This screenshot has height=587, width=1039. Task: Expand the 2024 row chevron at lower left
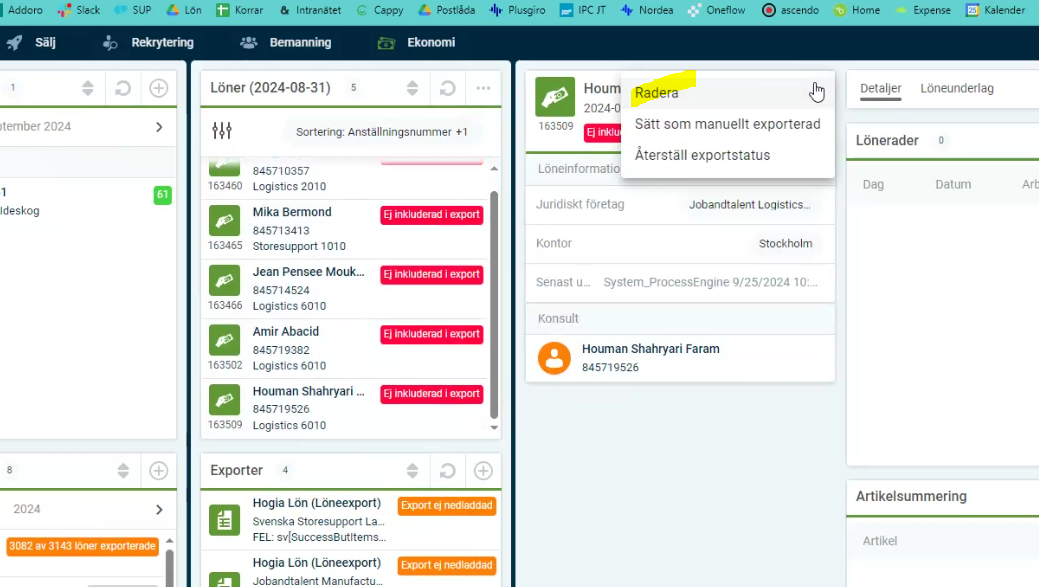tap(158, 510)
